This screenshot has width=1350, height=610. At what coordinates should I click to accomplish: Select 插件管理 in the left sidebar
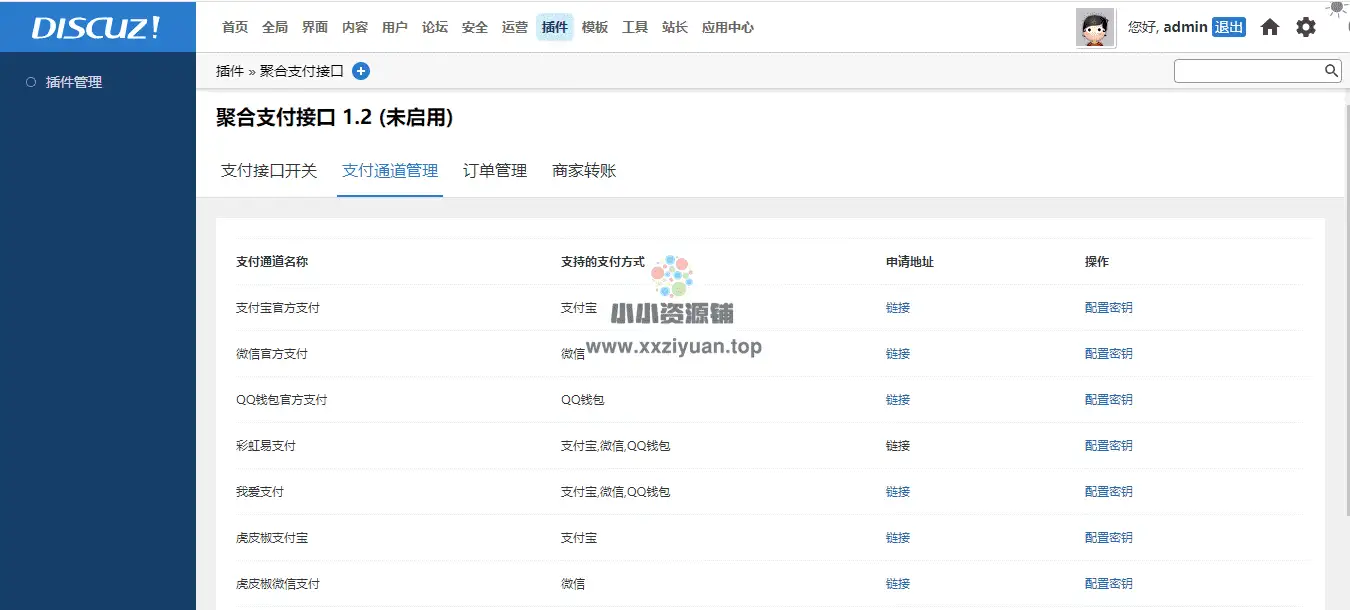(74, 82)
